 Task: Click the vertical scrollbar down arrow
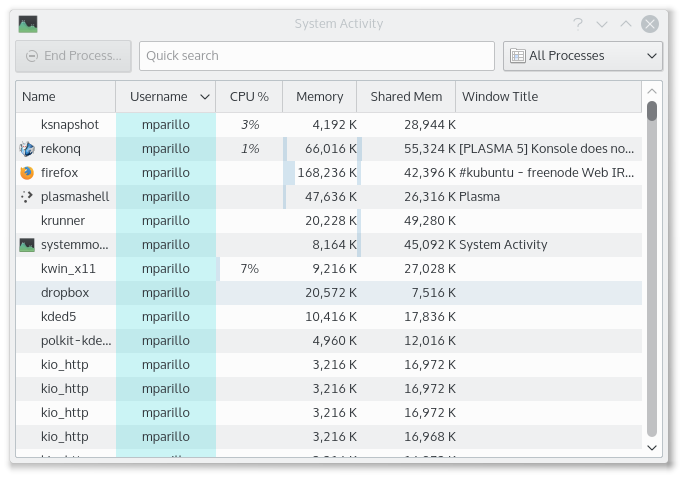click(x=652, y=449)
